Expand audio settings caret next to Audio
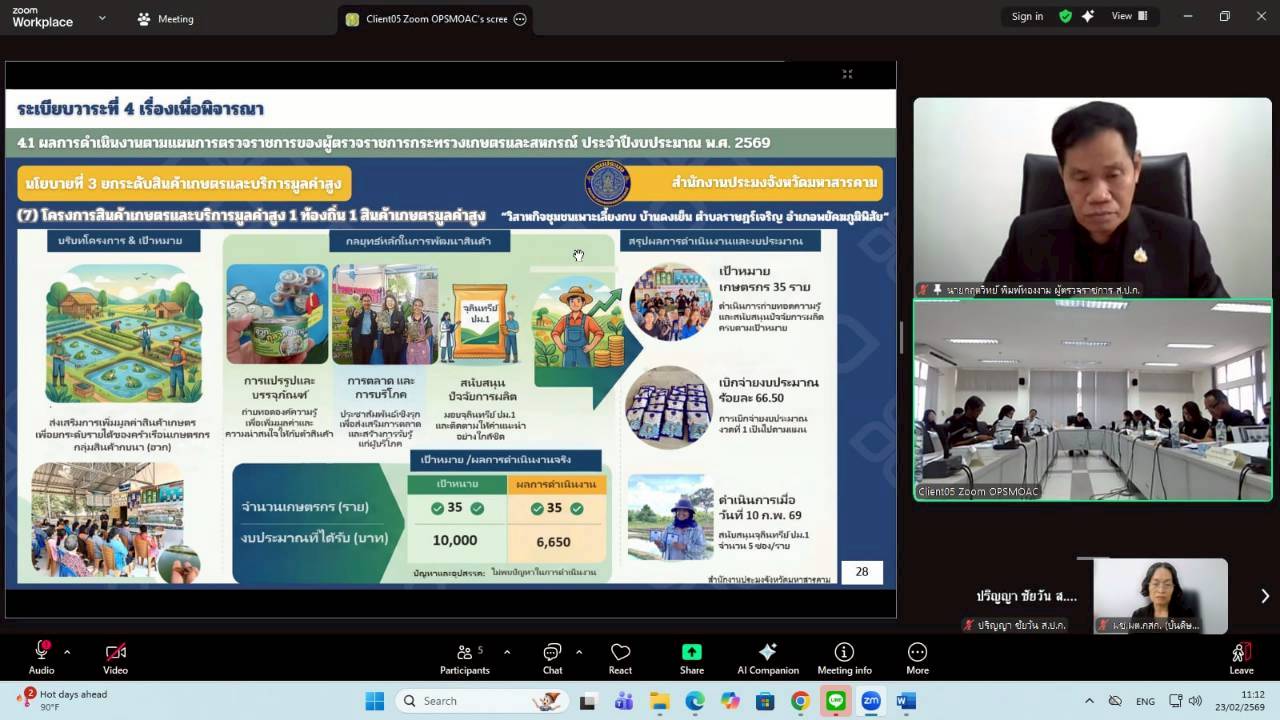 pos(67,652)
